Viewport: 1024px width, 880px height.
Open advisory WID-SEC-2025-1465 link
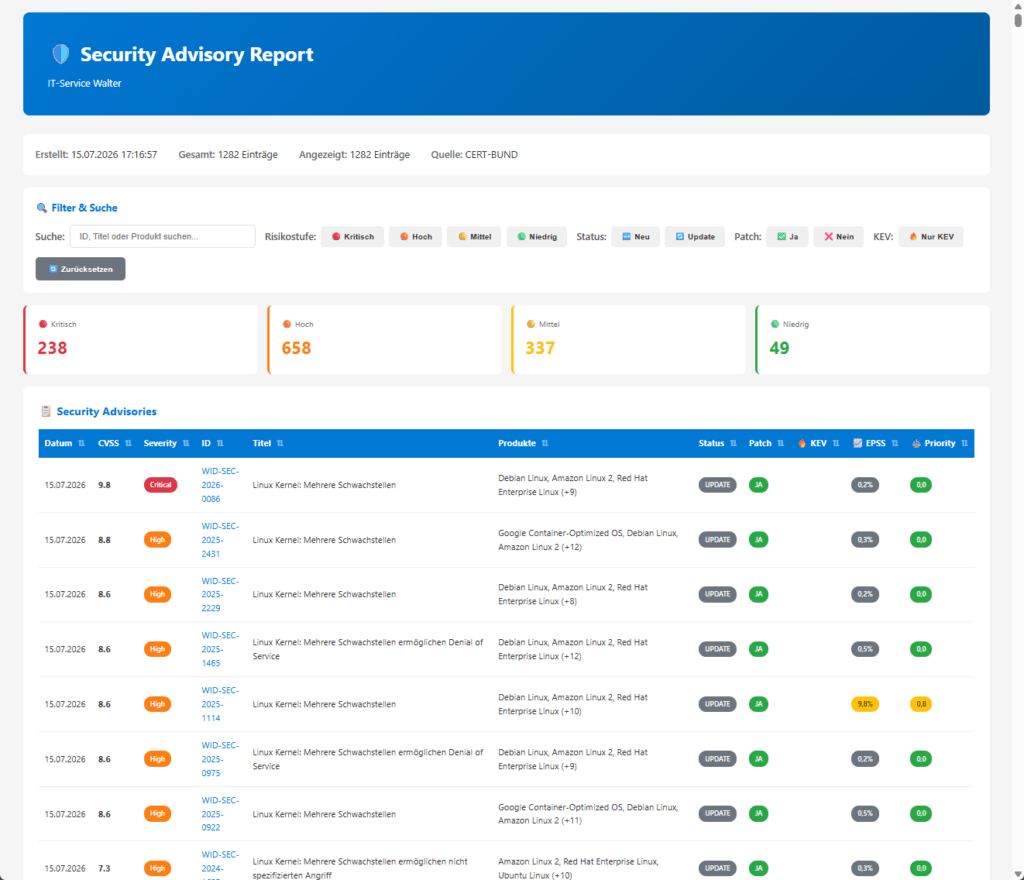click(220, 649)
